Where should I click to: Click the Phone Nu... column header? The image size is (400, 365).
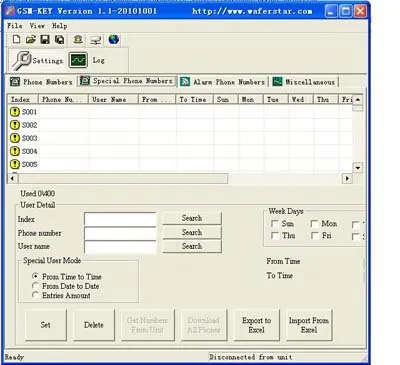pos(63,99)
